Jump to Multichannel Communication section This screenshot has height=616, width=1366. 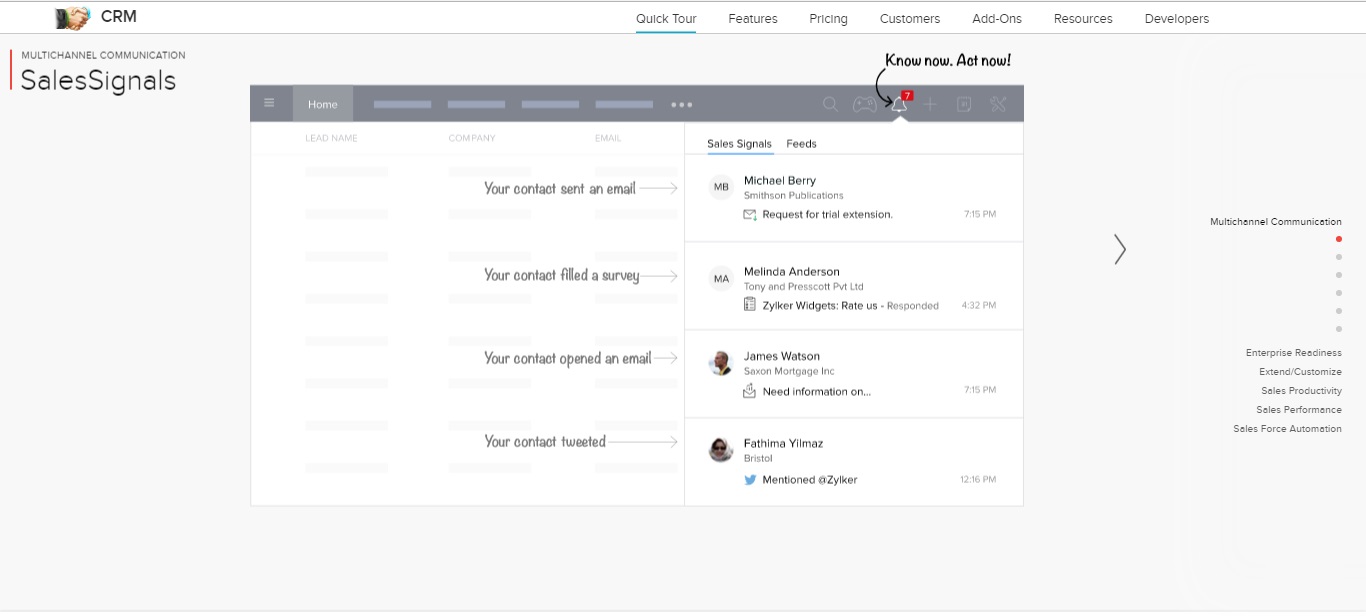click(1276, 222)
